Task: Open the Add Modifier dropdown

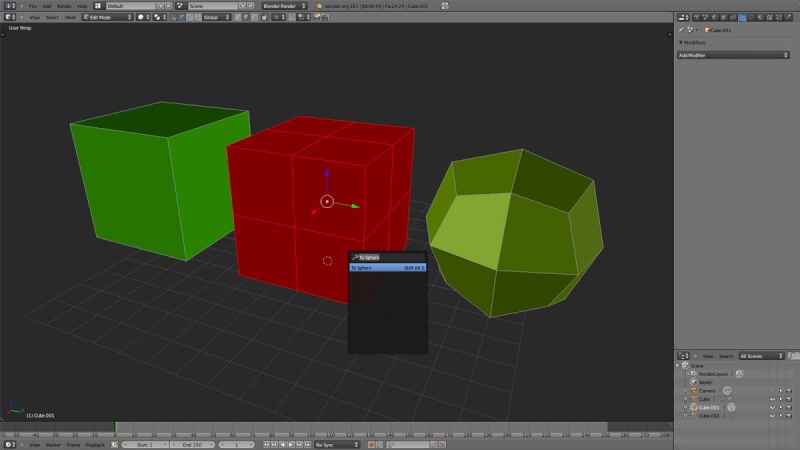Action: [733, 55]
